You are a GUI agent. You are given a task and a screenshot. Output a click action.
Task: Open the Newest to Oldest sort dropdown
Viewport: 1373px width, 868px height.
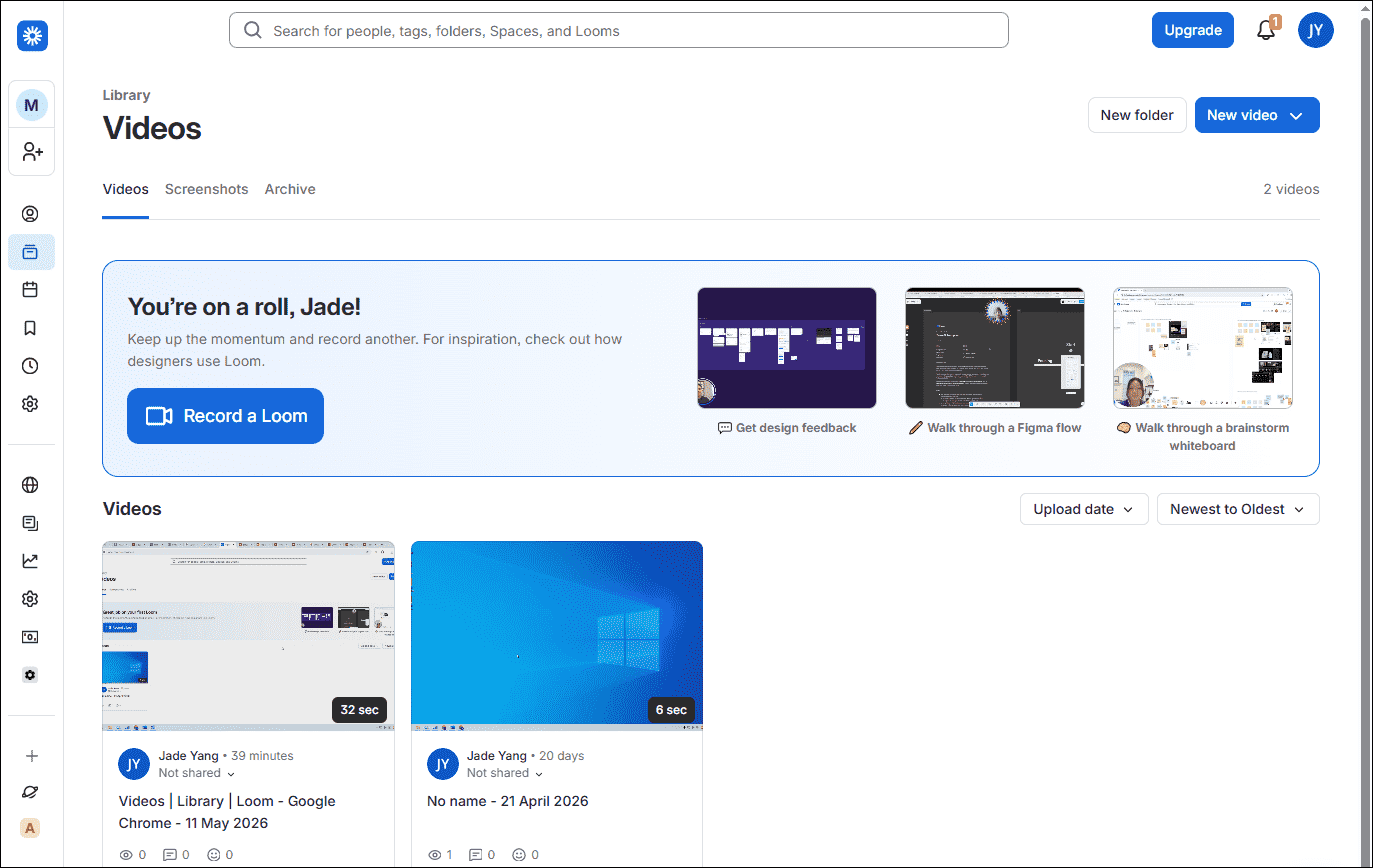point(1238,509)
